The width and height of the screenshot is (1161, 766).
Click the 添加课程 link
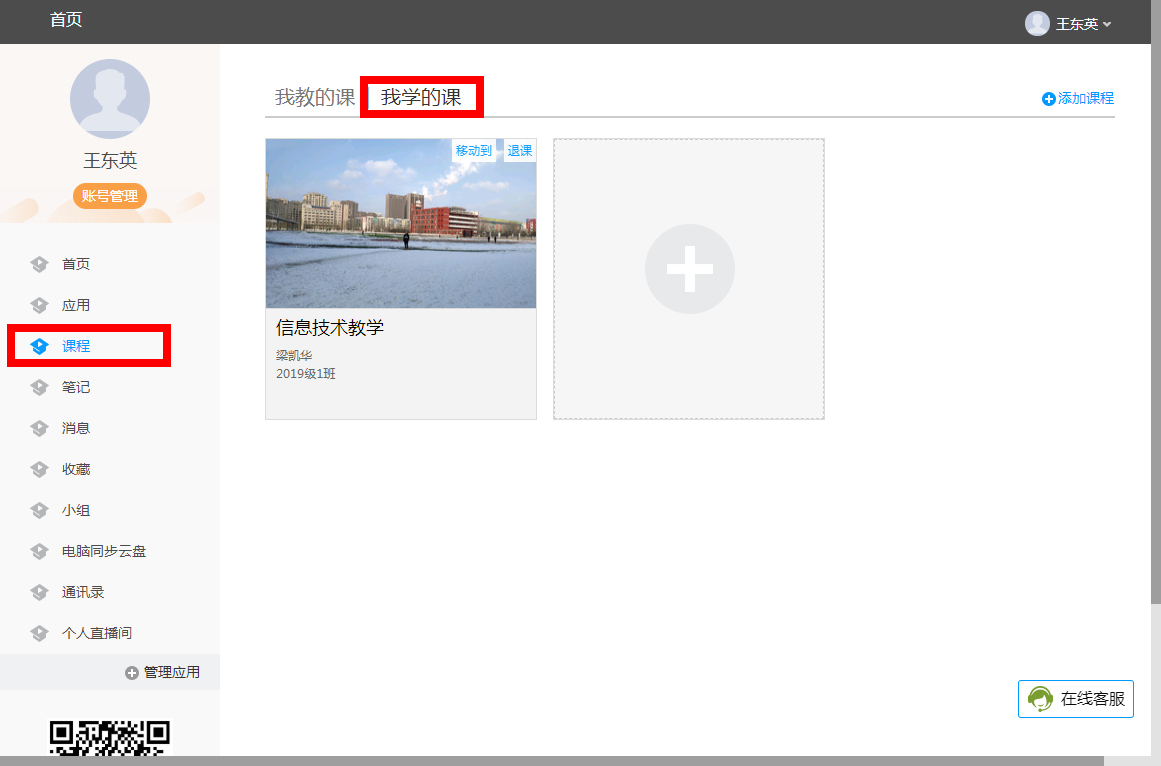[1085, 98]
